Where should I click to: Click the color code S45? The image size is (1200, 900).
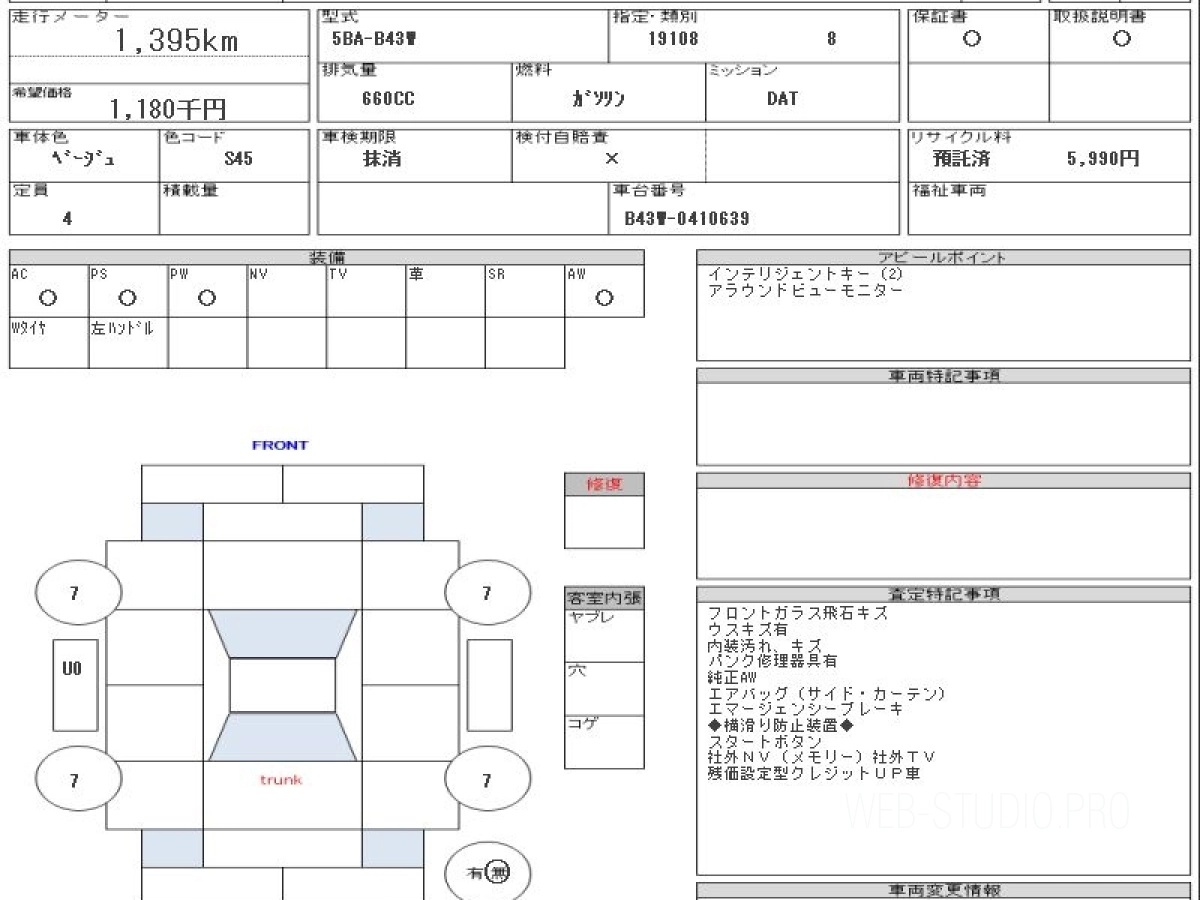coord(238,158)
